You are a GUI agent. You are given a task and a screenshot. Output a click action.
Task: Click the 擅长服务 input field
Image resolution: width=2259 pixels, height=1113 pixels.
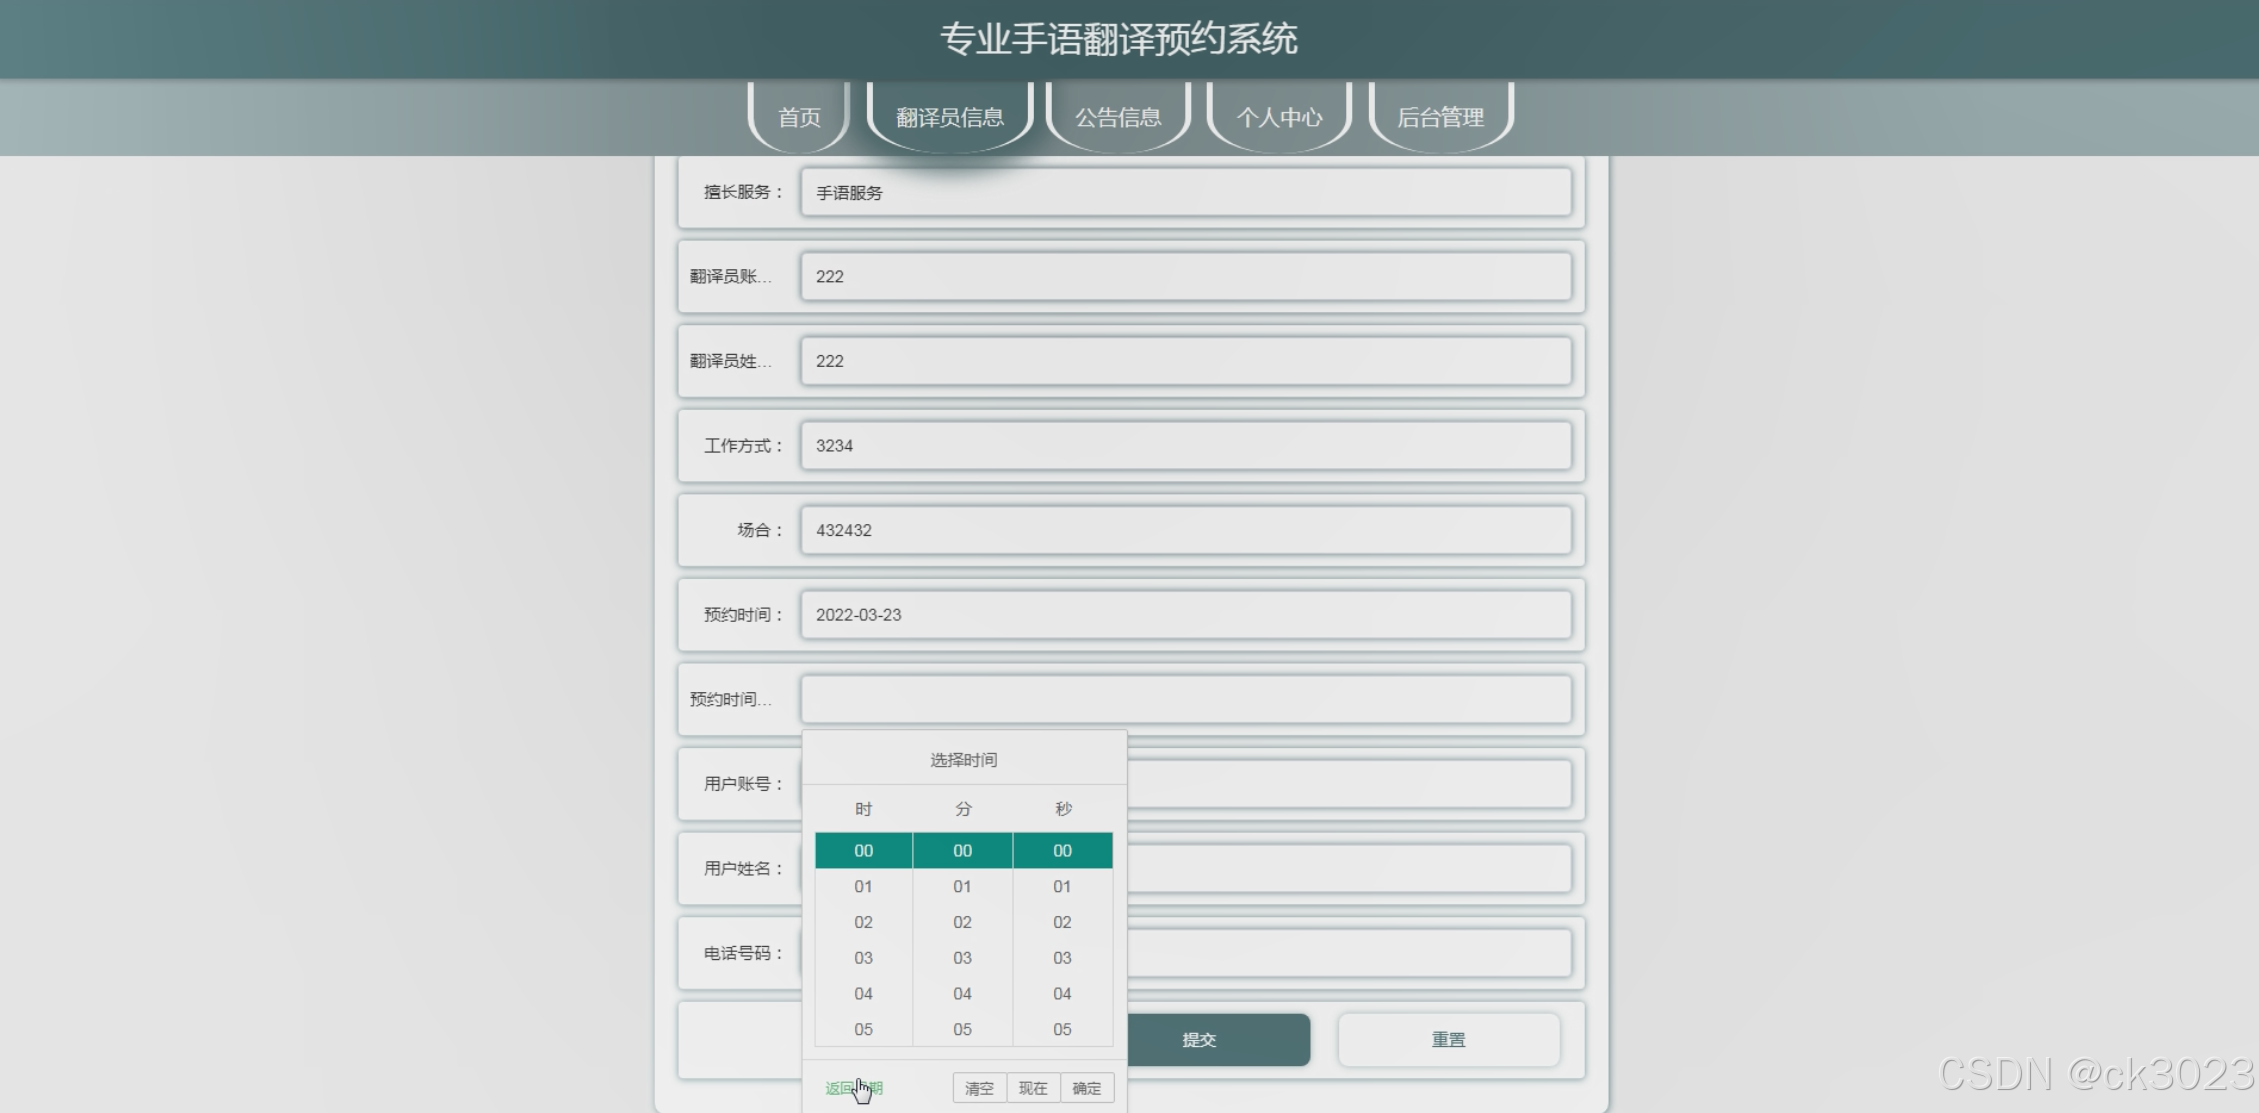coord(1185,192)
